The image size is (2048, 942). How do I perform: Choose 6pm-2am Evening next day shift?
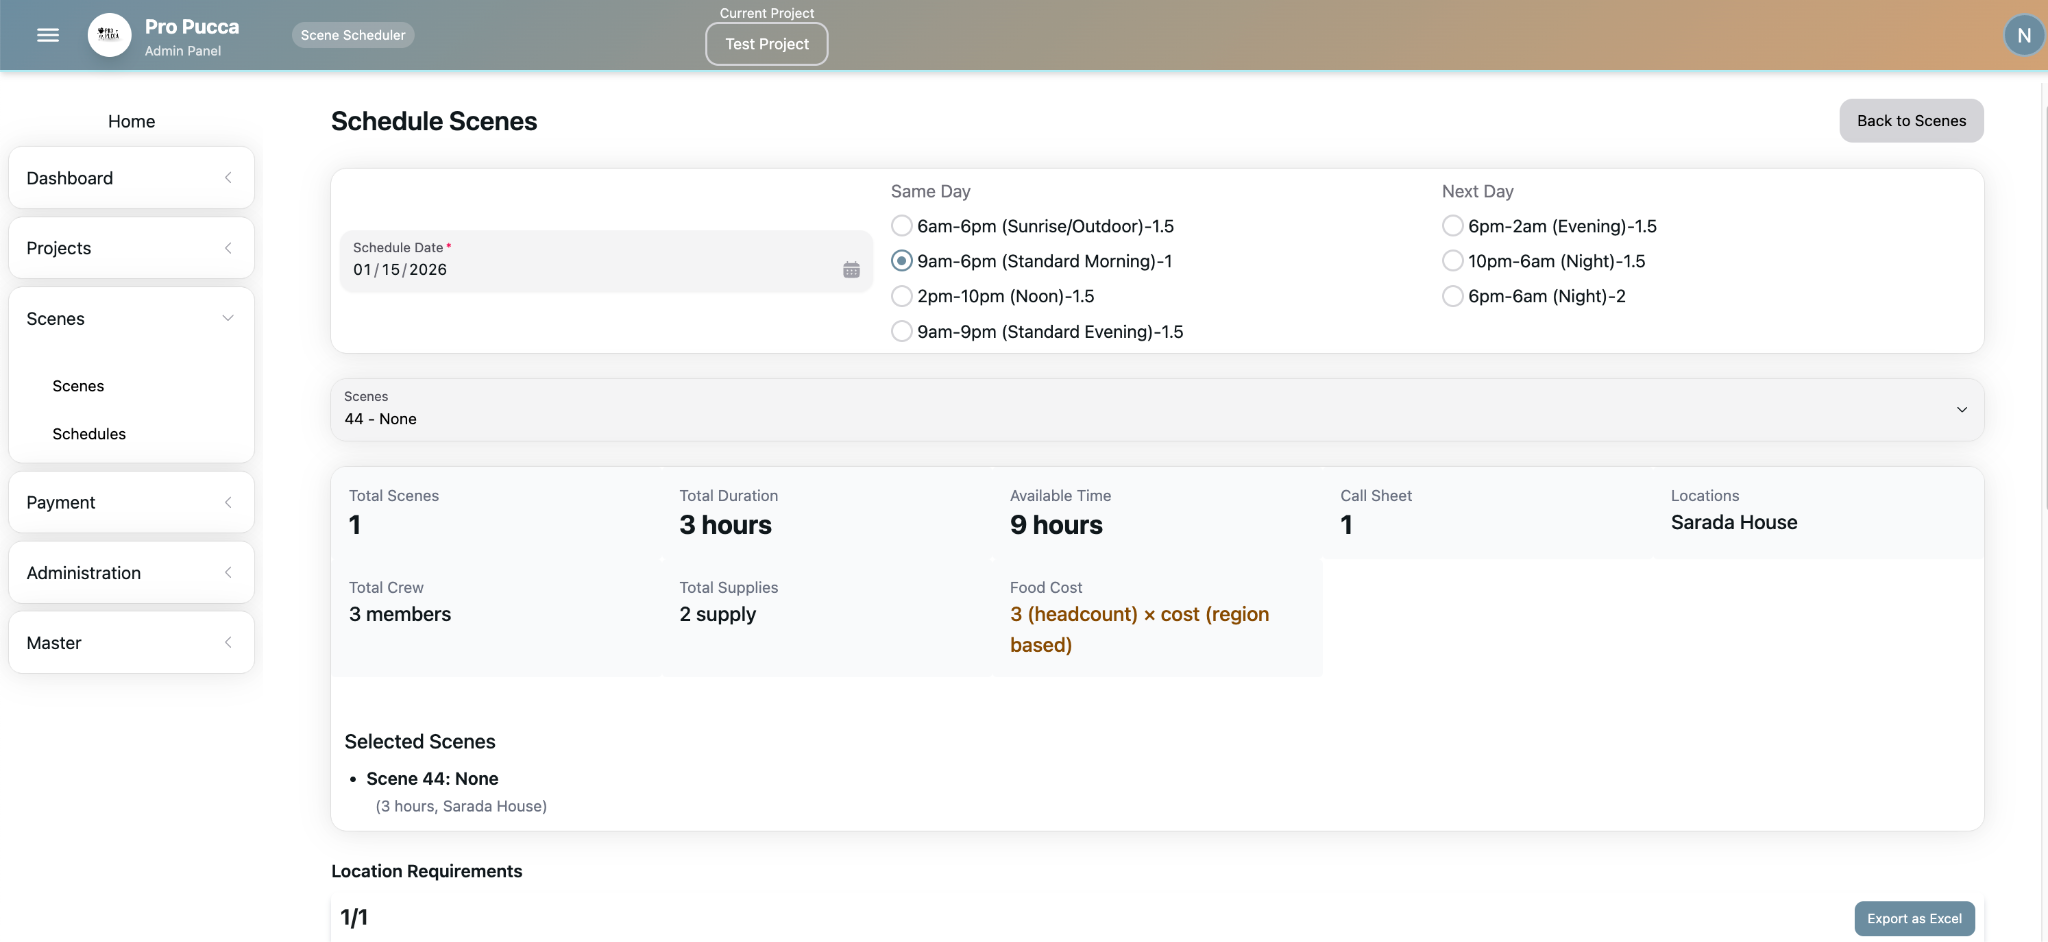click(1452, 226)
